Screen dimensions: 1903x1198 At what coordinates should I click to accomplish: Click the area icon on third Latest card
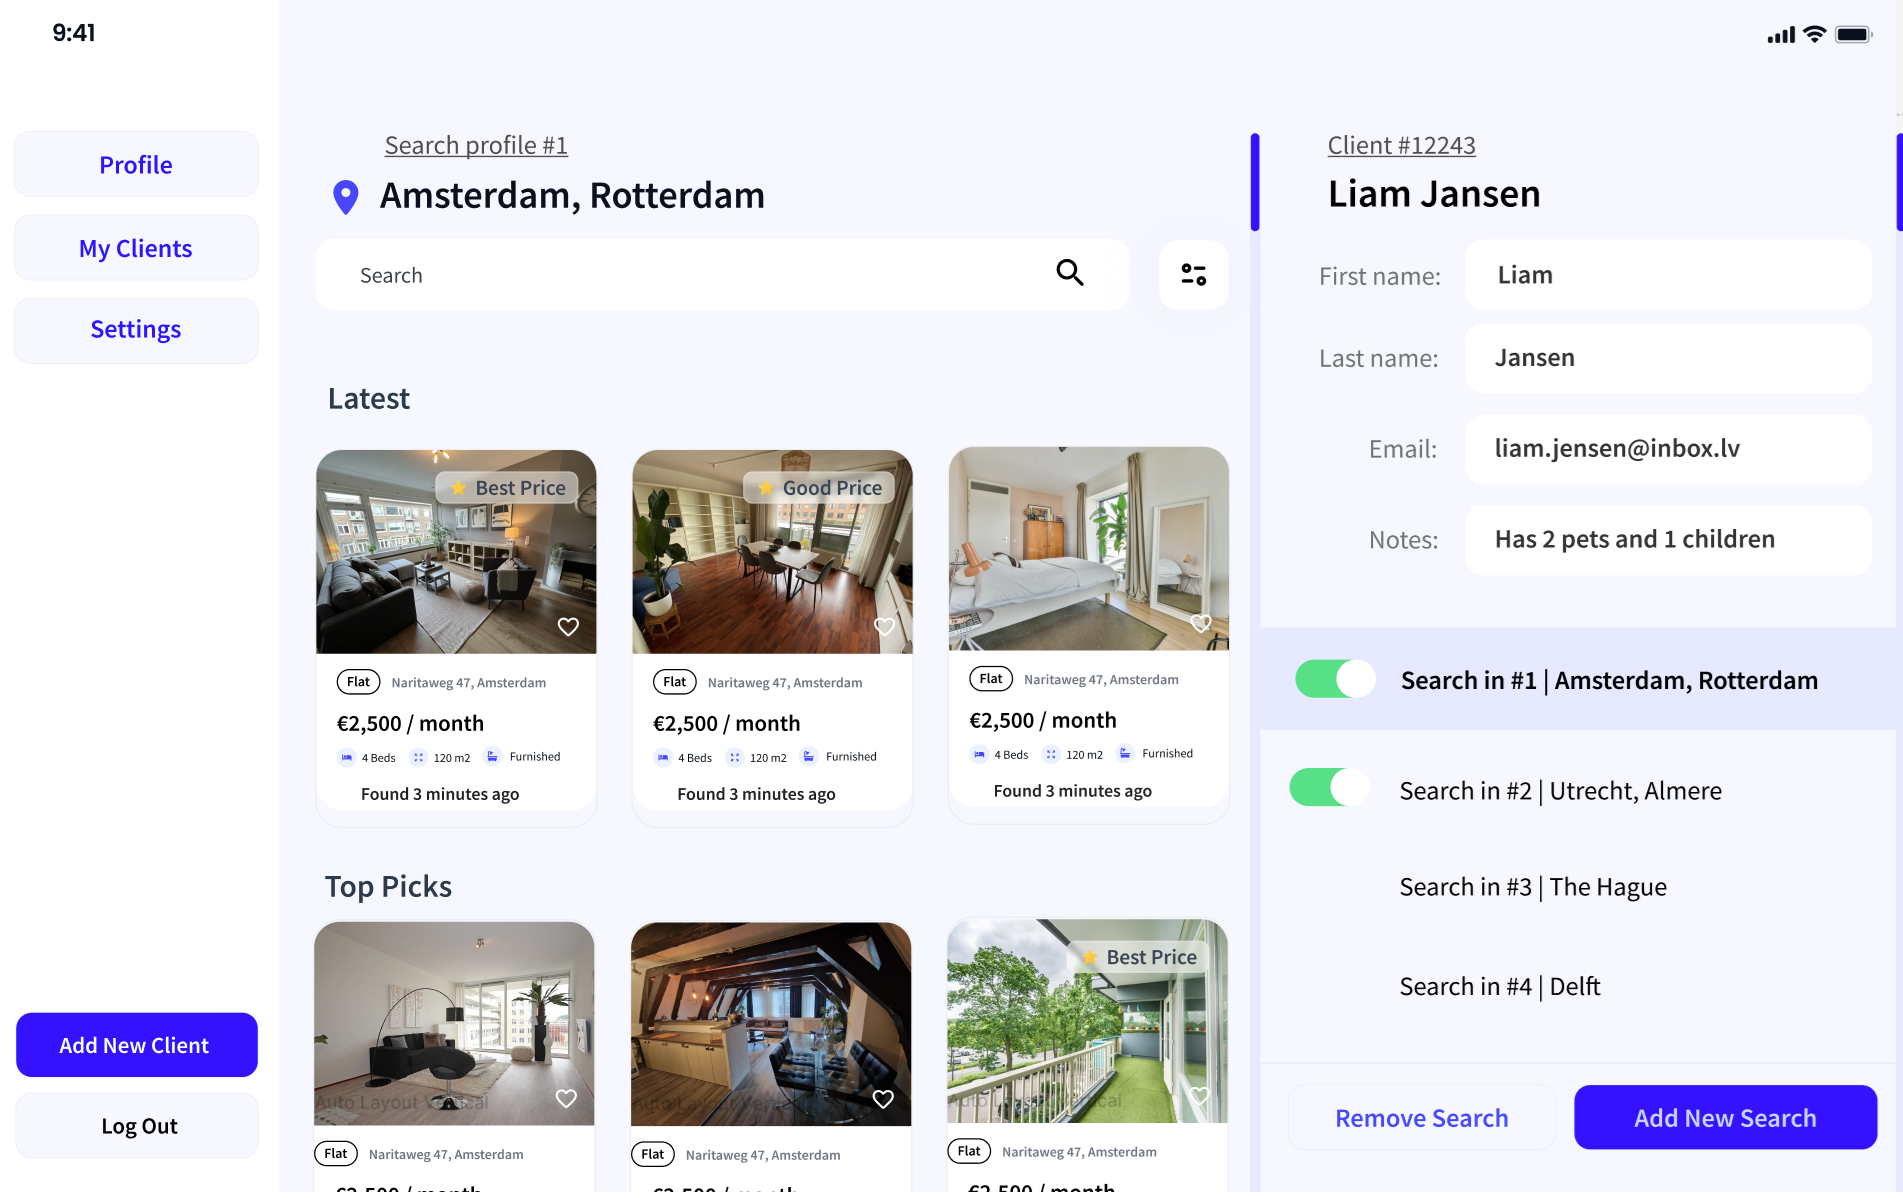tap(1051, 754)
